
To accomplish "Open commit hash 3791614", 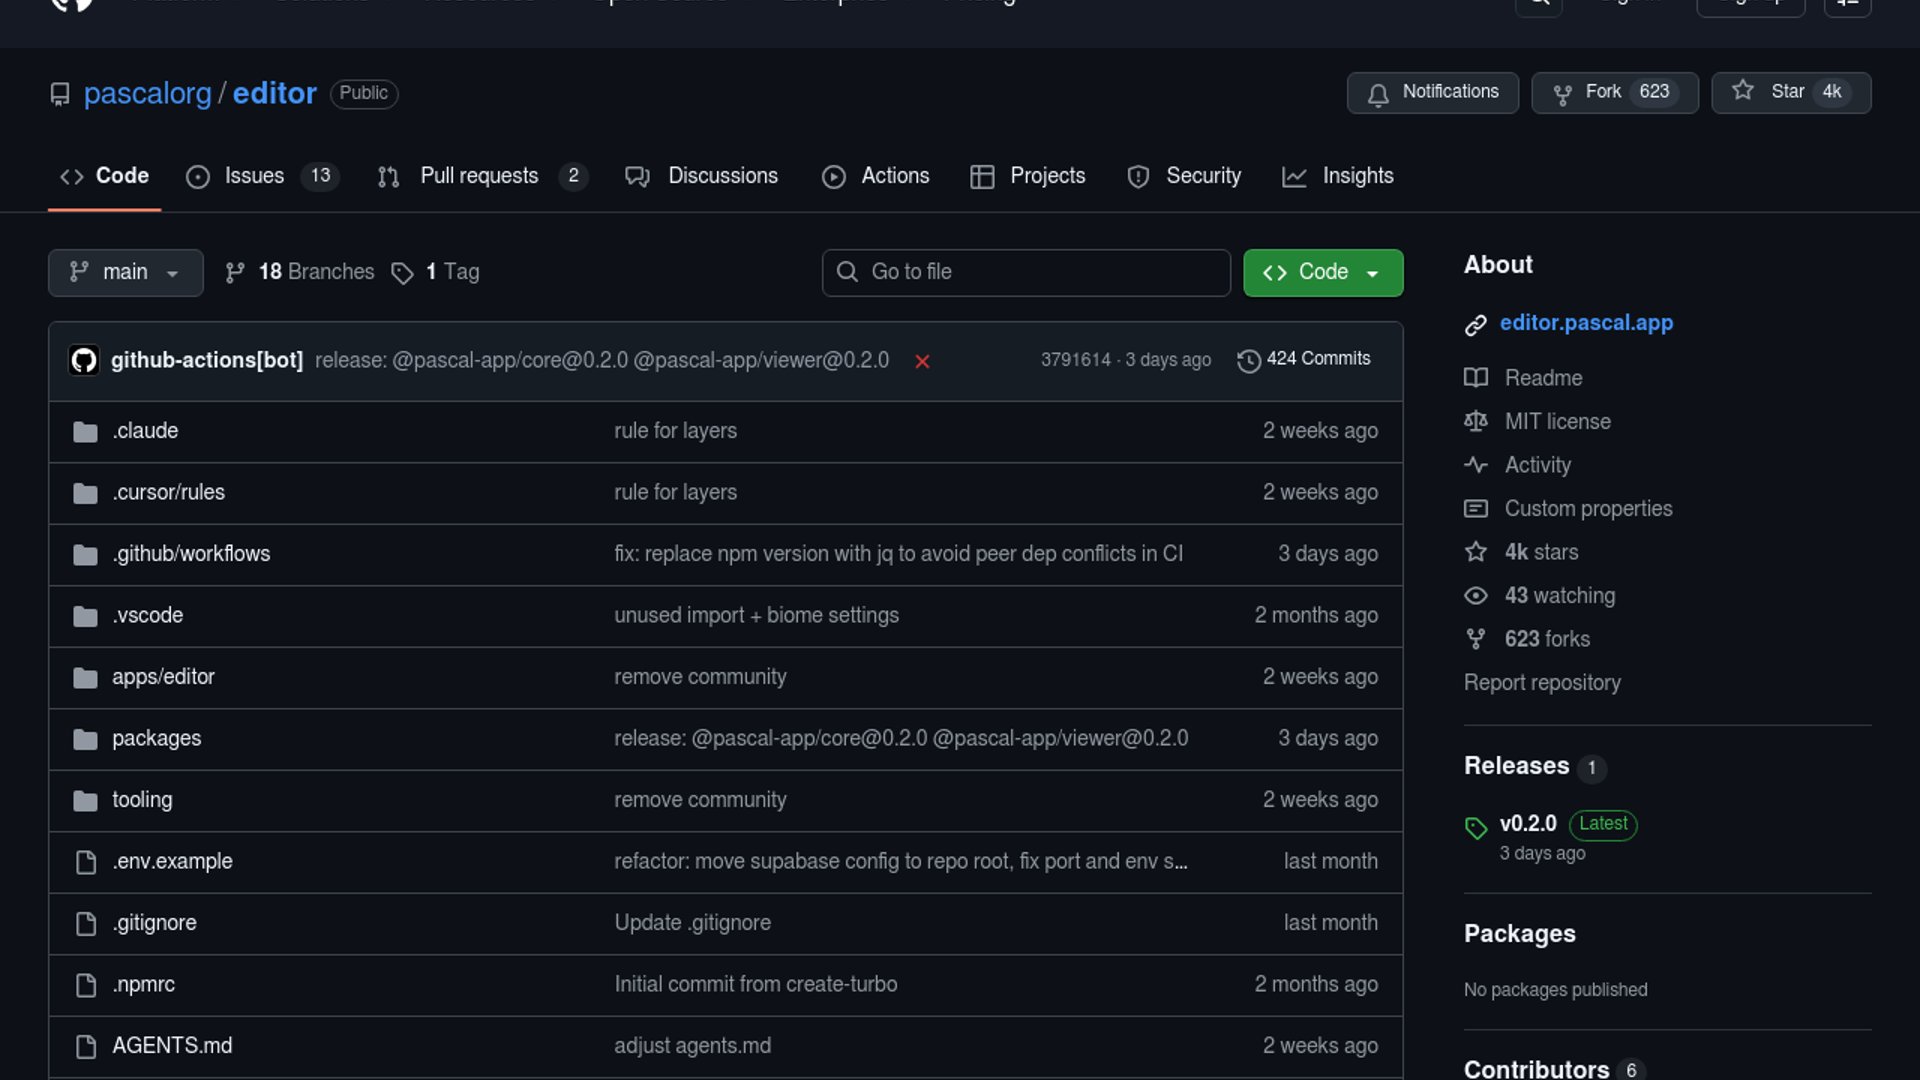I will [1075, 360].
